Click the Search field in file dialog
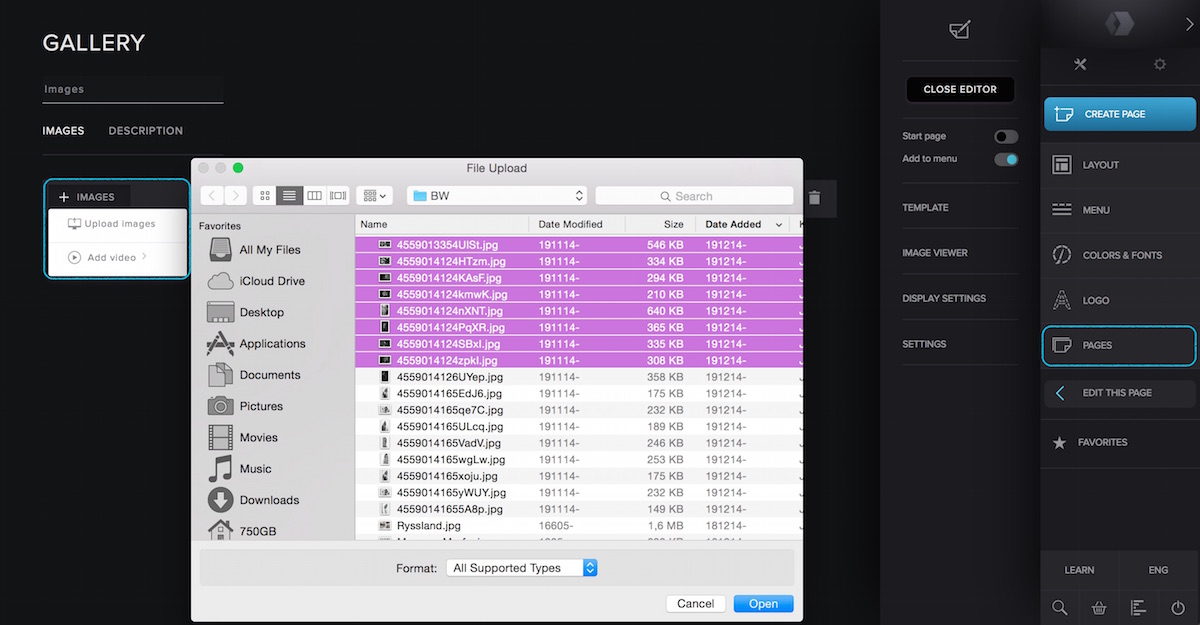This screenshot has width=1200, height=625. tap(694, 196)
